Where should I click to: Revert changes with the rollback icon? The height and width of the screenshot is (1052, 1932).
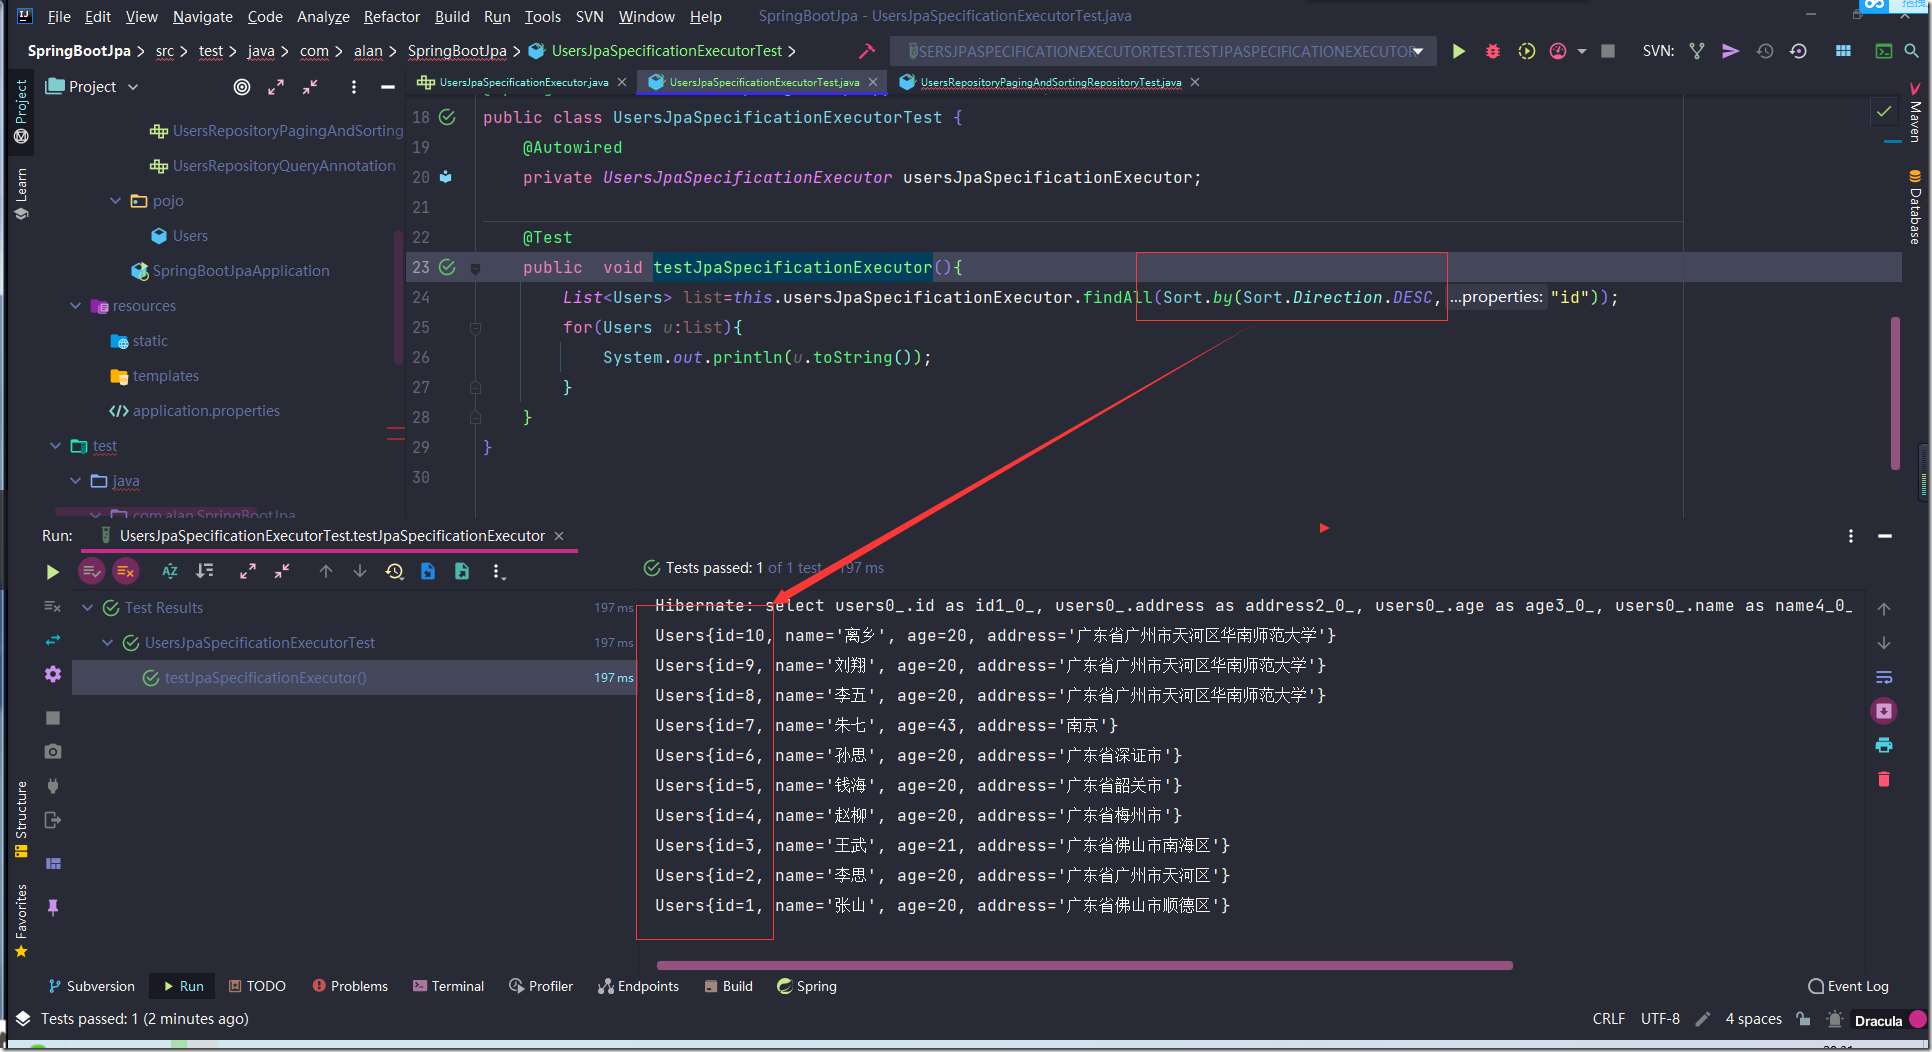tap(1798, 51)
